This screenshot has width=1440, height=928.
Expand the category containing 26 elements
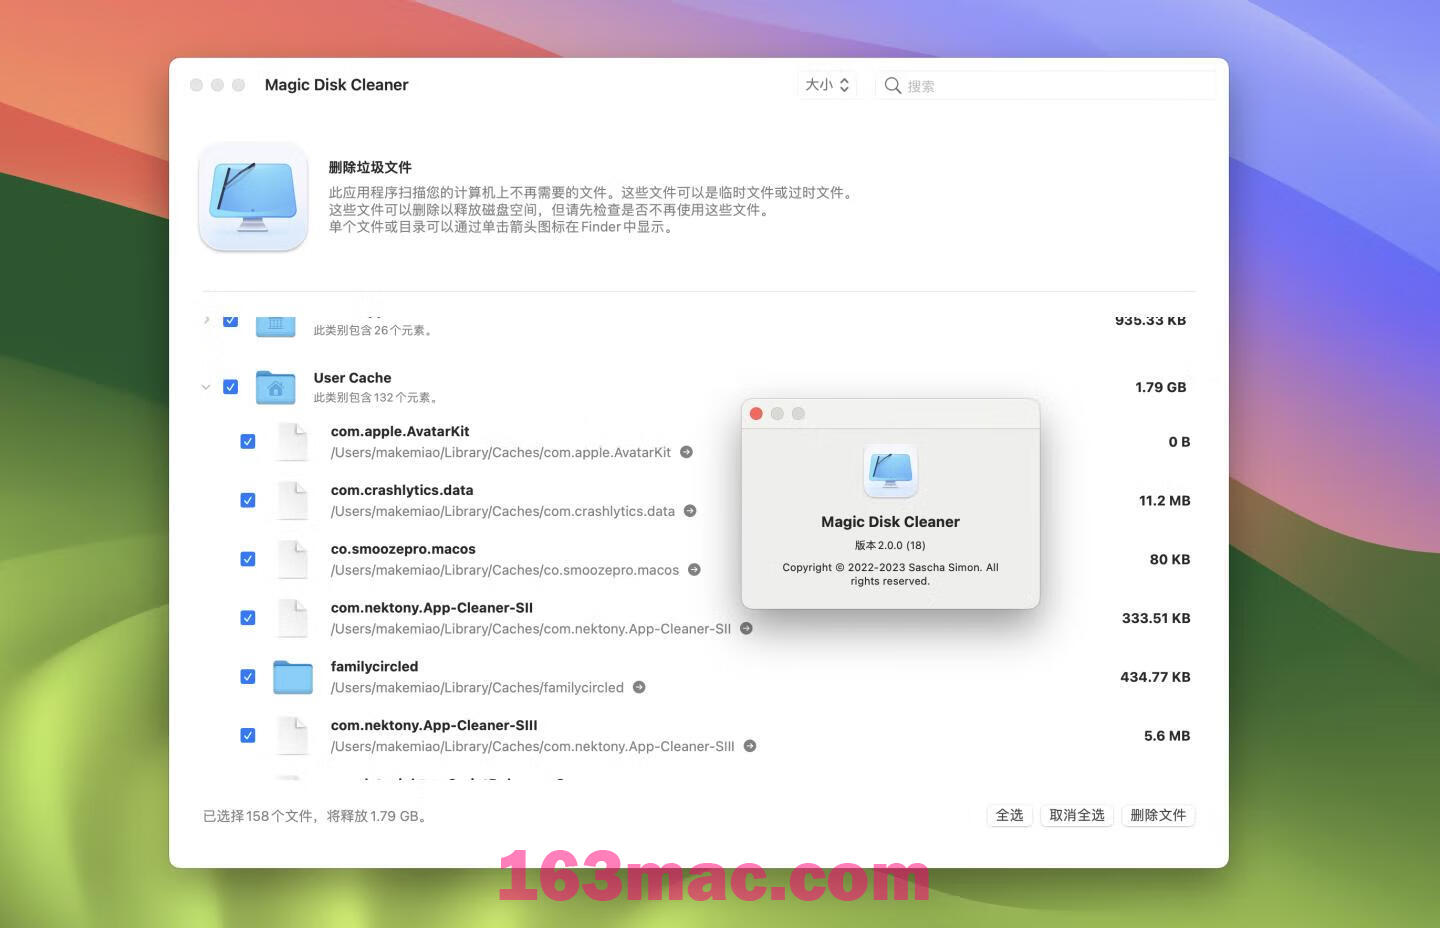(206, 320)
